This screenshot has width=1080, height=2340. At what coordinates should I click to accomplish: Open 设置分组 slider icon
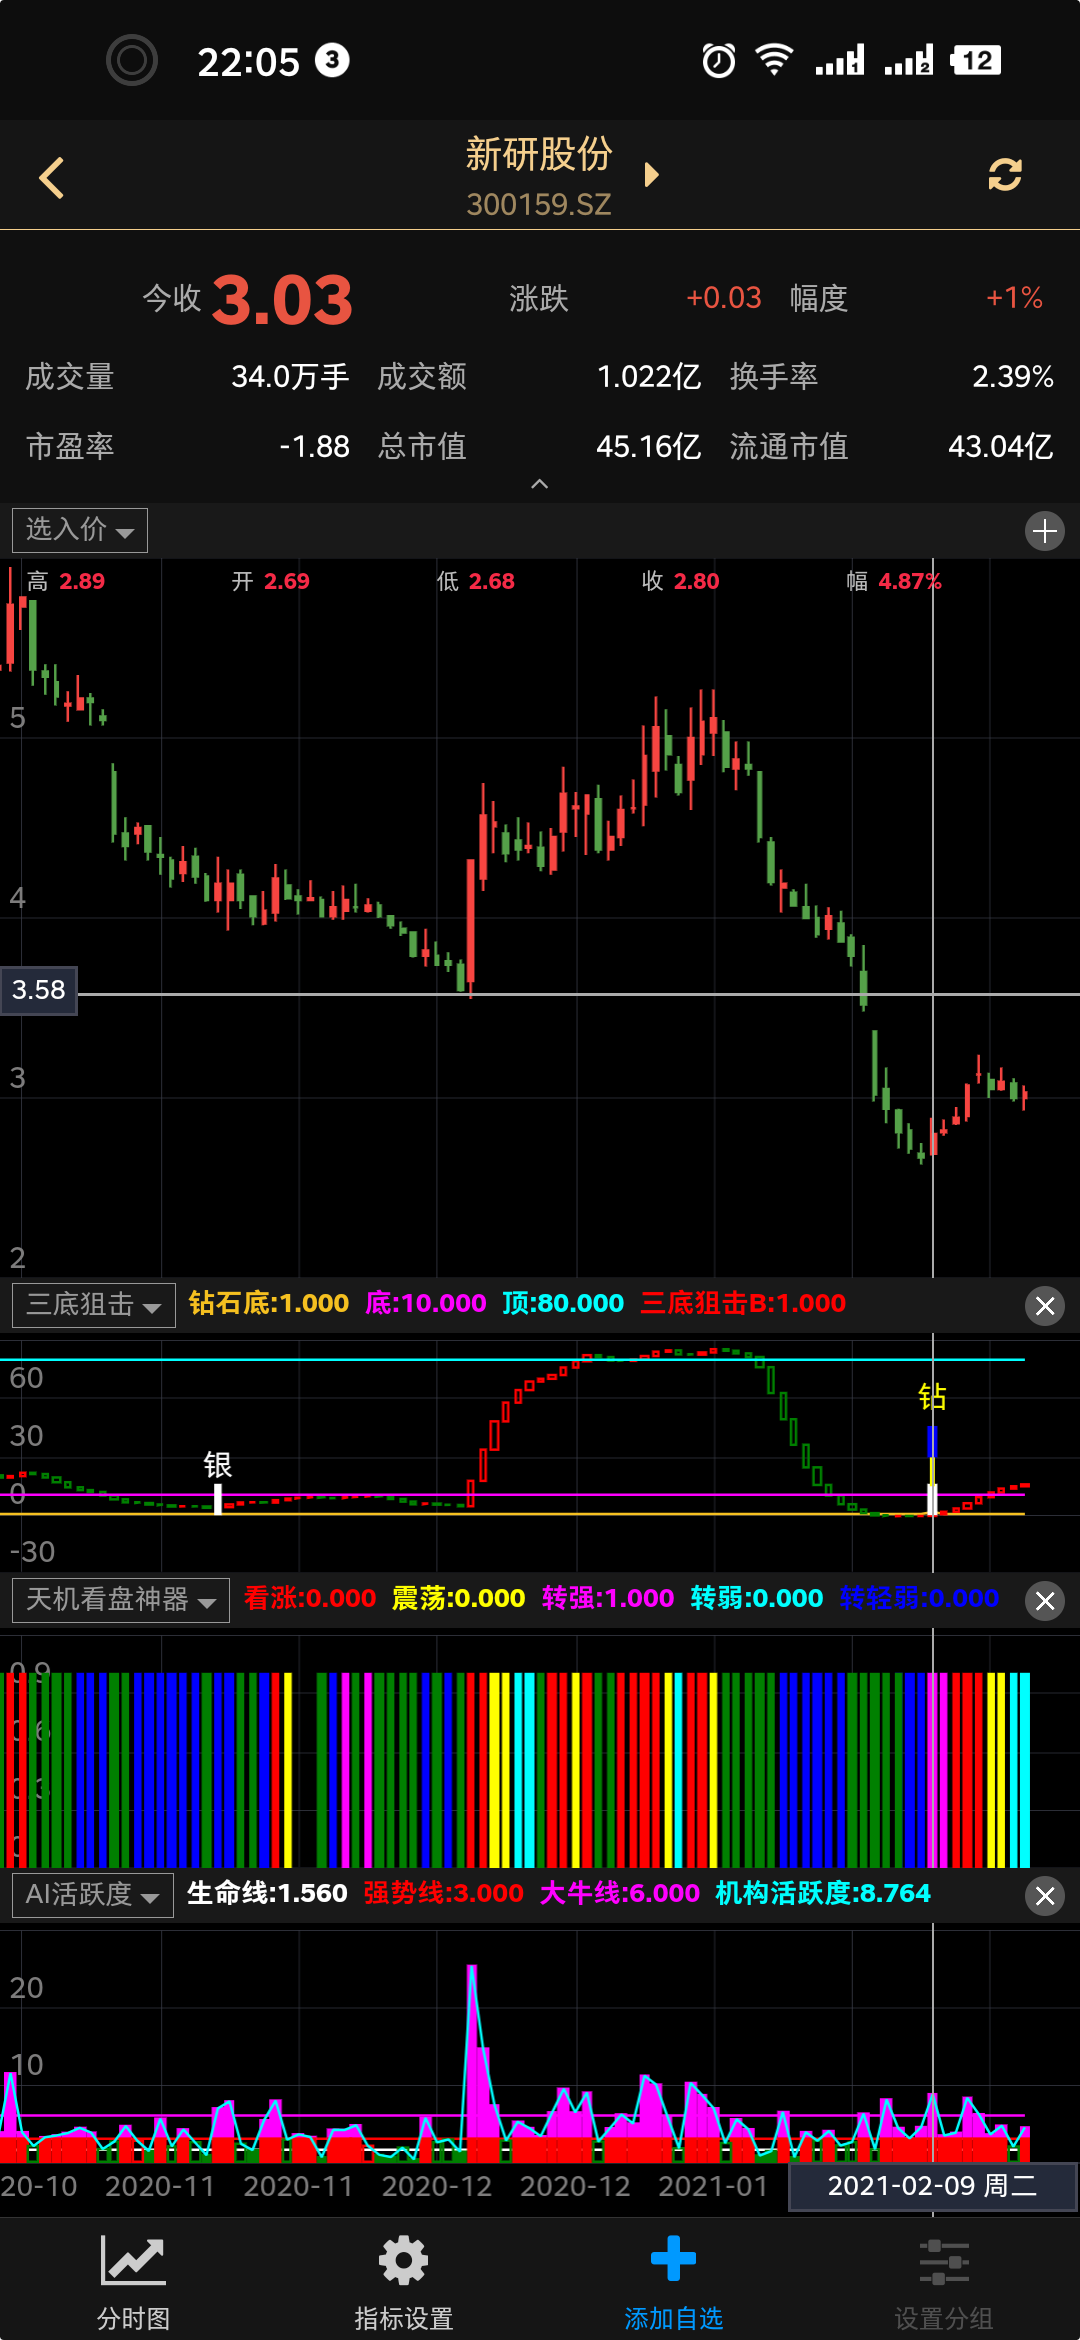pyautogui.click(x=943, y=2274)
